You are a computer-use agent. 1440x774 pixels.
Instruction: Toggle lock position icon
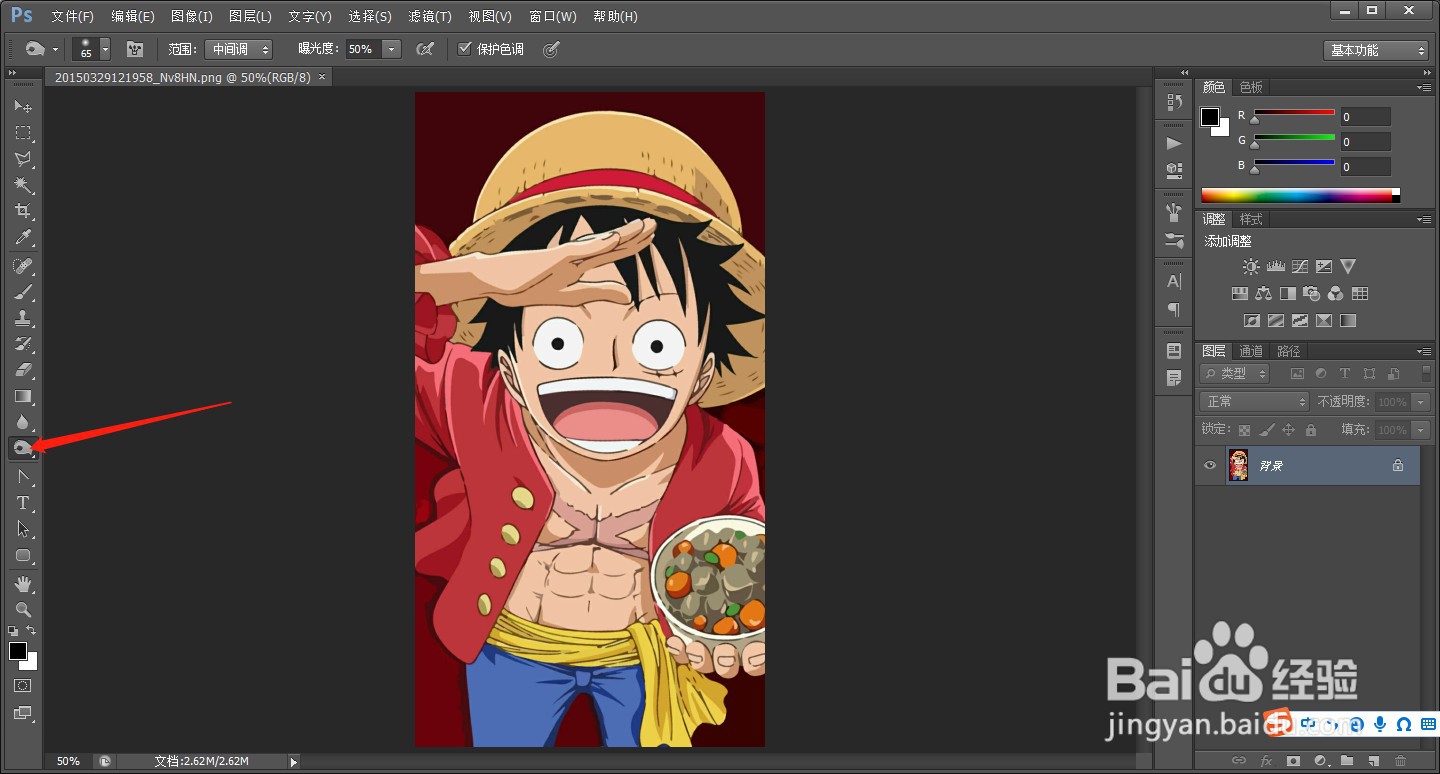point(1289,430)
